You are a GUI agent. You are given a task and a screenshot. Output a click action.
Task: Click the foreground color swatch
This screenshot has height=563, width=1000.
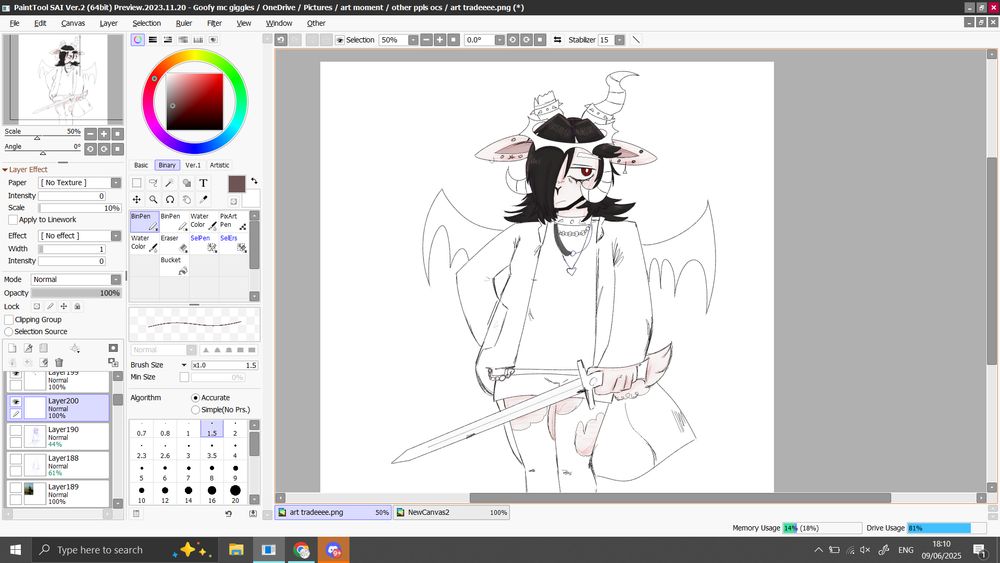pyautogui.click(x=237, y=184)
